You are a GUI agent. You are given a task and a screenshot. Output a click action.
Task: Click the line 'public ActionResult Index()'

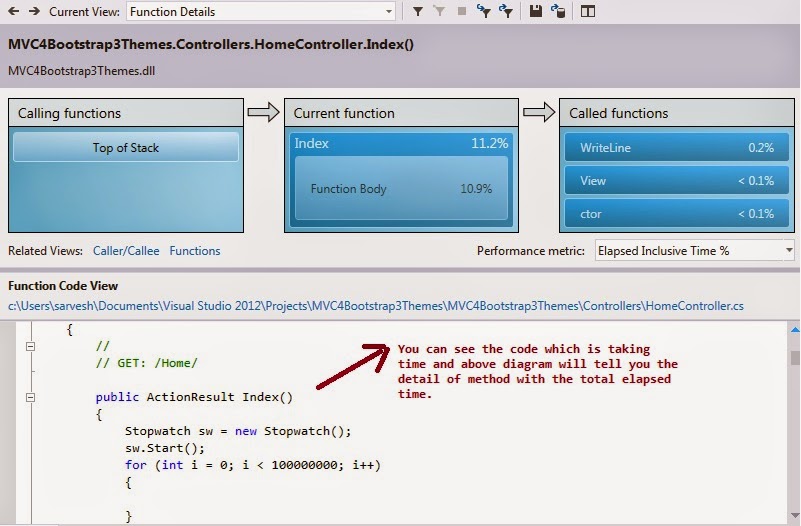pos(194,397)
